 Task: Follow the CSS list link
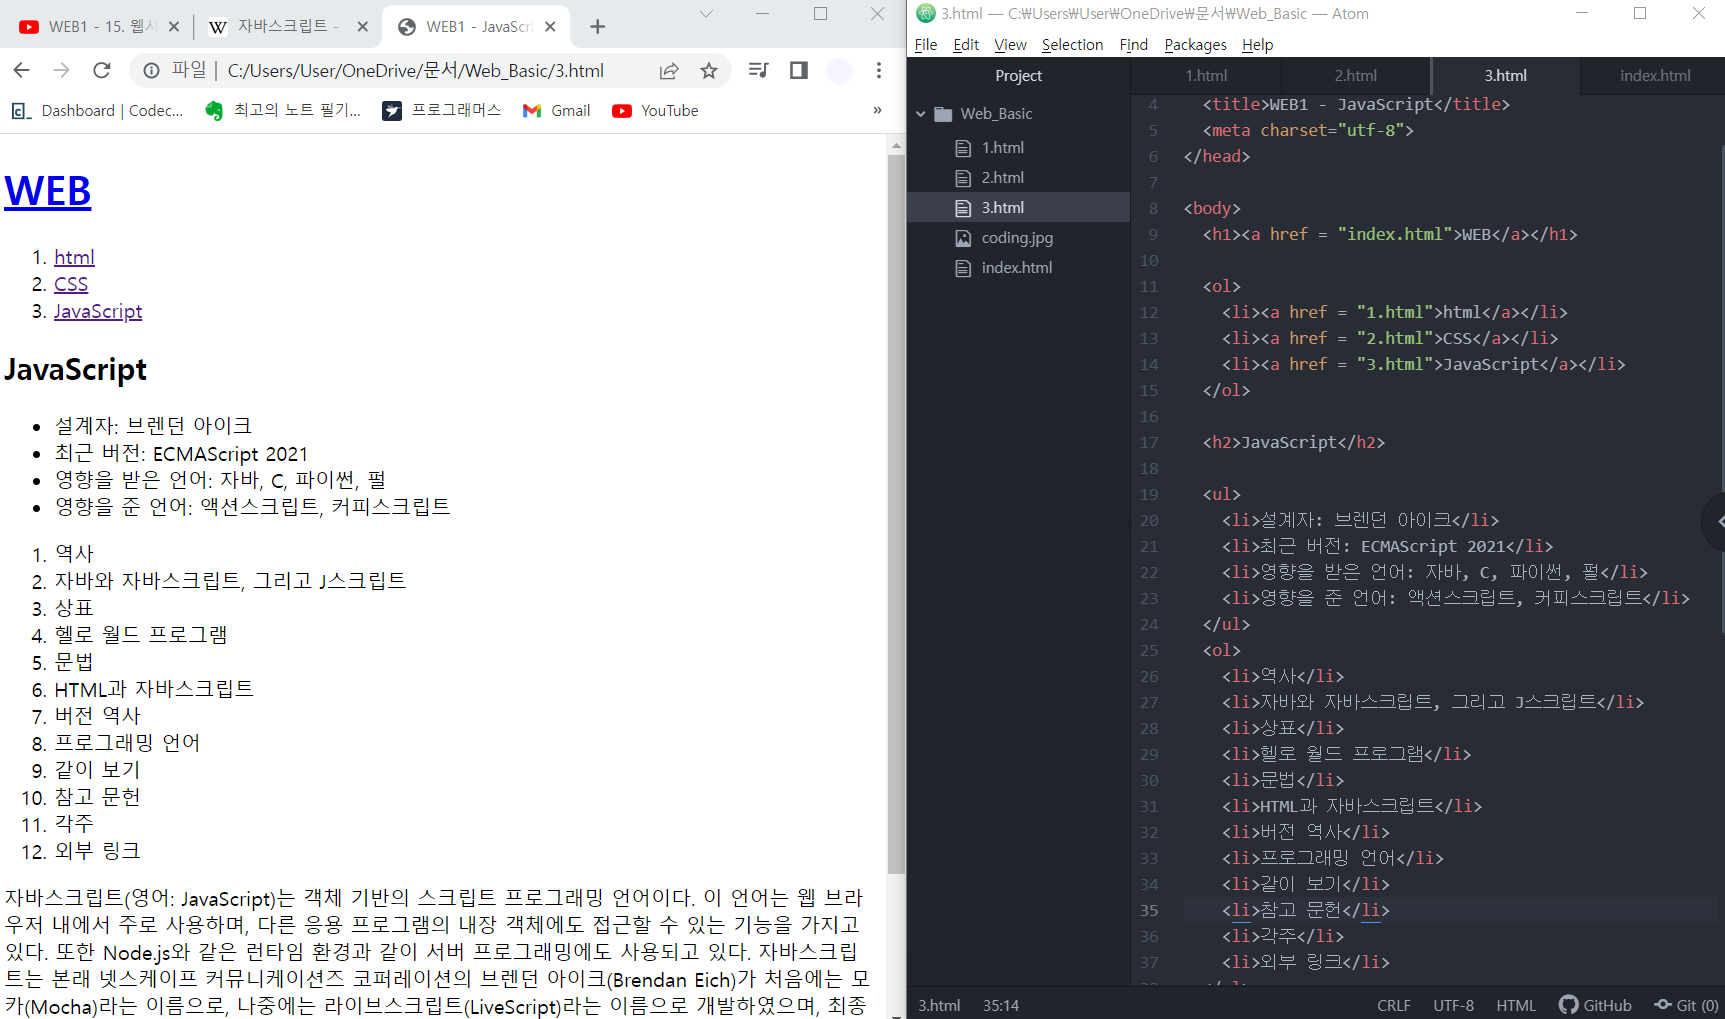71,284
